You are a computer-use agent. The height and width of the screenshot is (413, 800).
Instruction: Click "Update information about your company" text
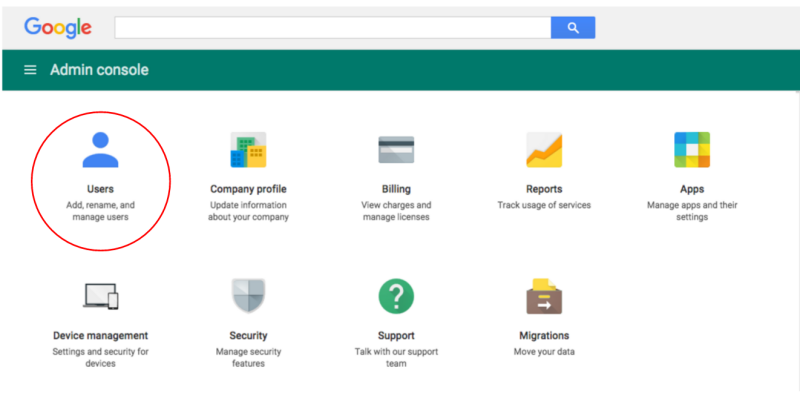[x=248, y=211]
